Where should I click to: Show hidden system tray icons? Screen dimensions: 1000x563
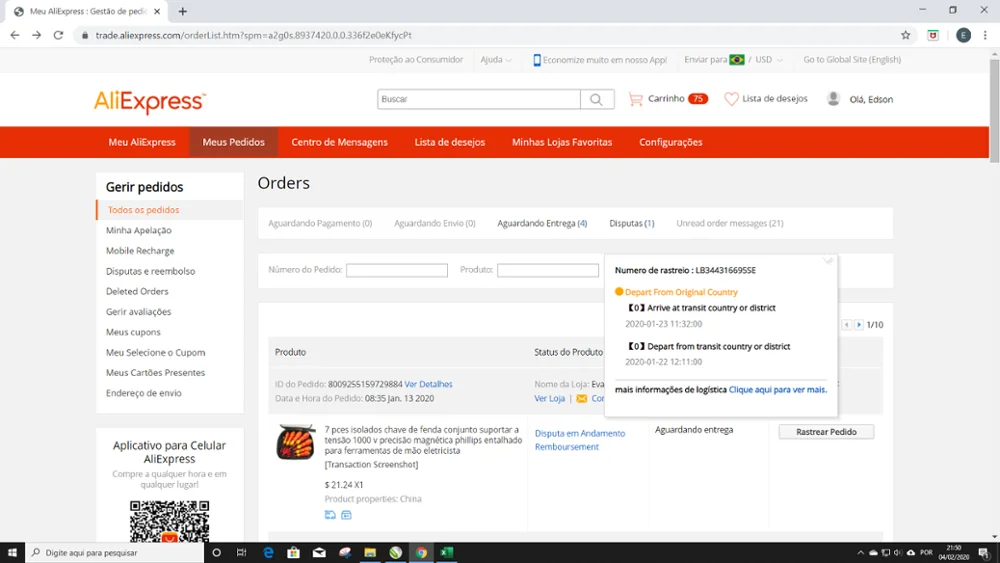coord(860,552)
